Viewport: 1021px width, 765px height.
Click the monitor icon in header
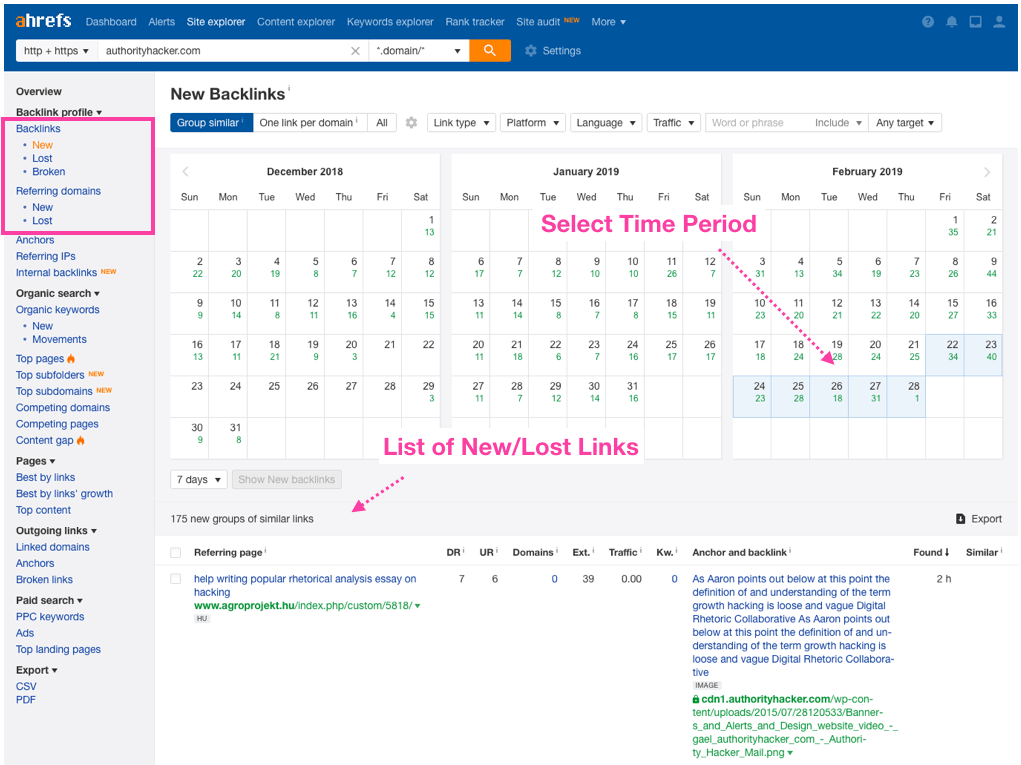(975, 21)
